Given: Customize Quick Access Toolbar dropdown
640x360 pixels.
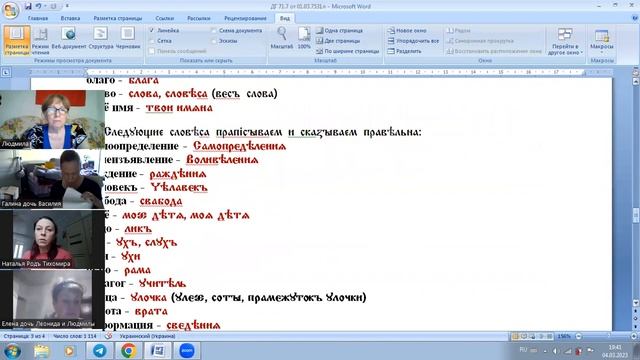Looking at the screenshot, I should tap(67, 6).
